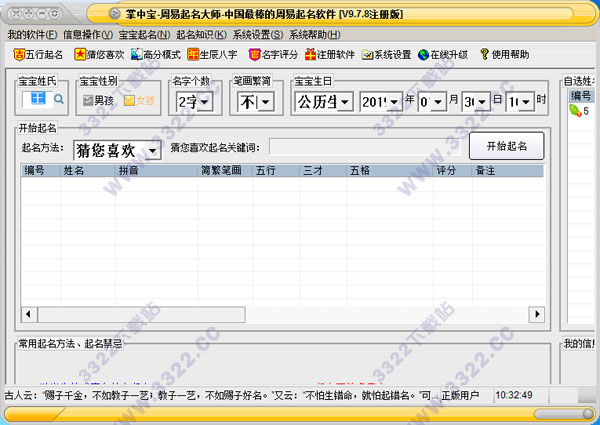
Task: Open the 五行起名 toolbar tool
Action: coord(38,55)
